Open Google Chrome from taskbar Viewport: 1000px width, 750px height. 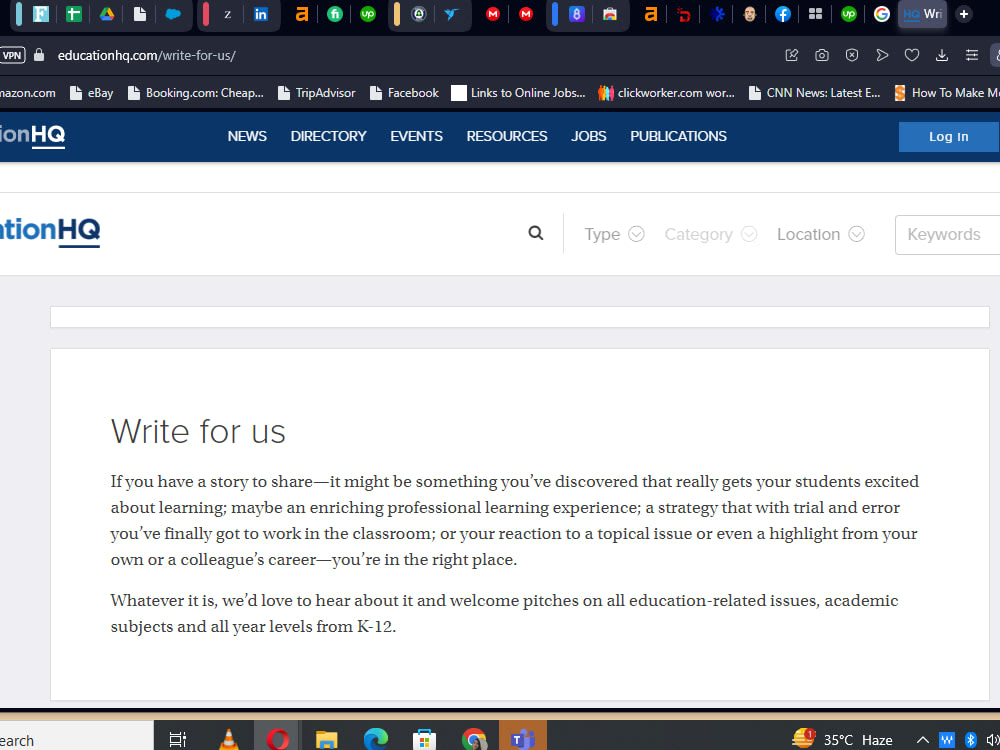(474, 740)
